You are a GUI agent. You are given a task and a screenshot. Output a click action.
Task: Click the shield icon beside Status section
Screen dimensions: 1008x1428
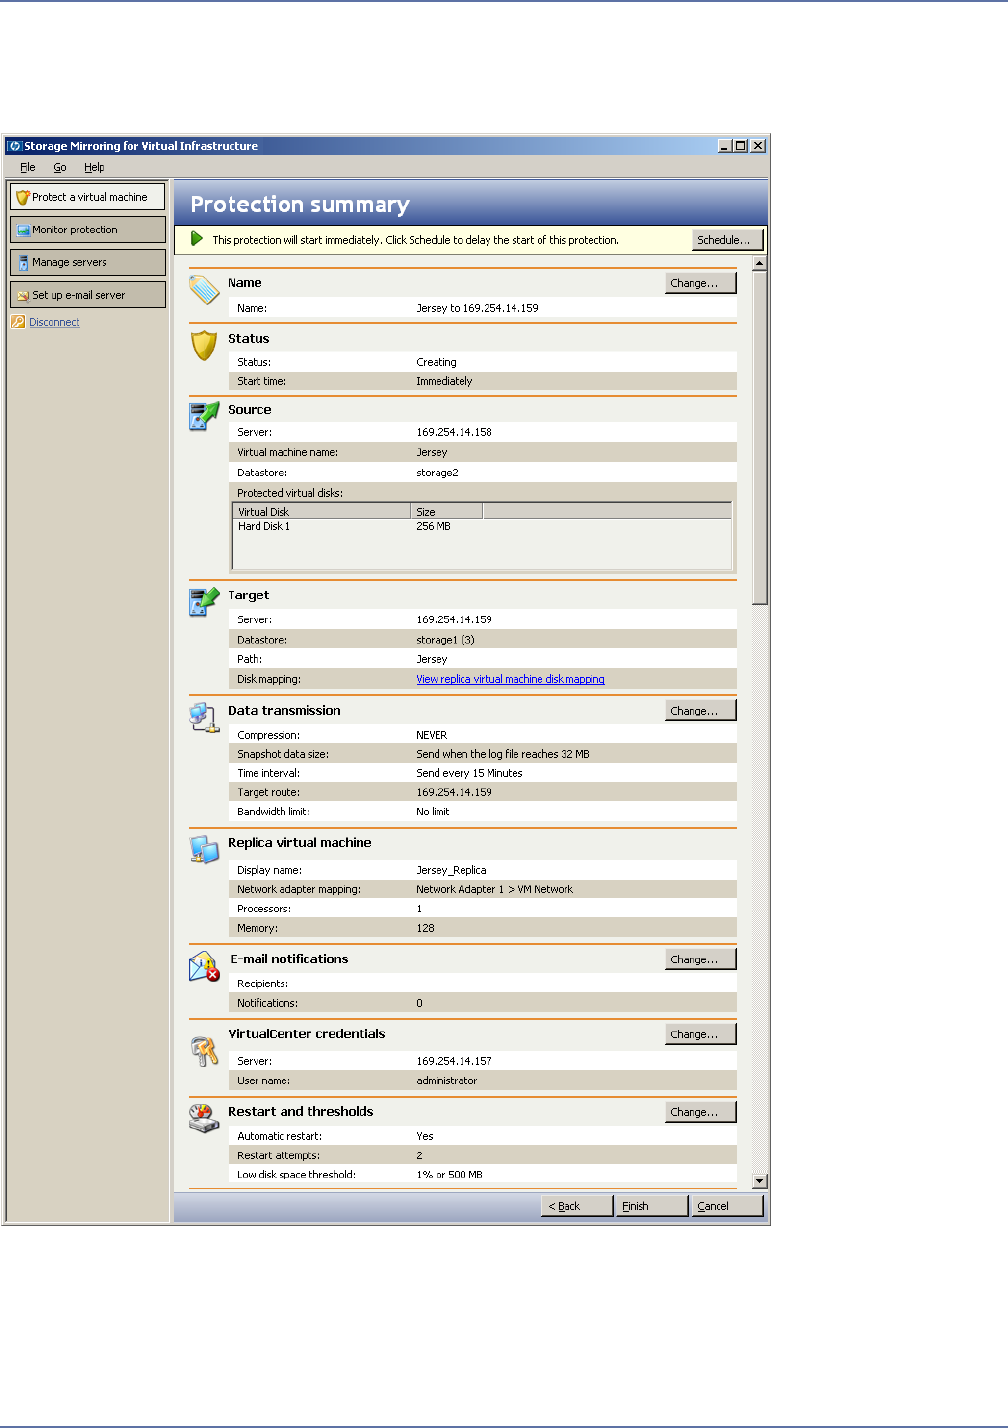(x=204, y=345)
